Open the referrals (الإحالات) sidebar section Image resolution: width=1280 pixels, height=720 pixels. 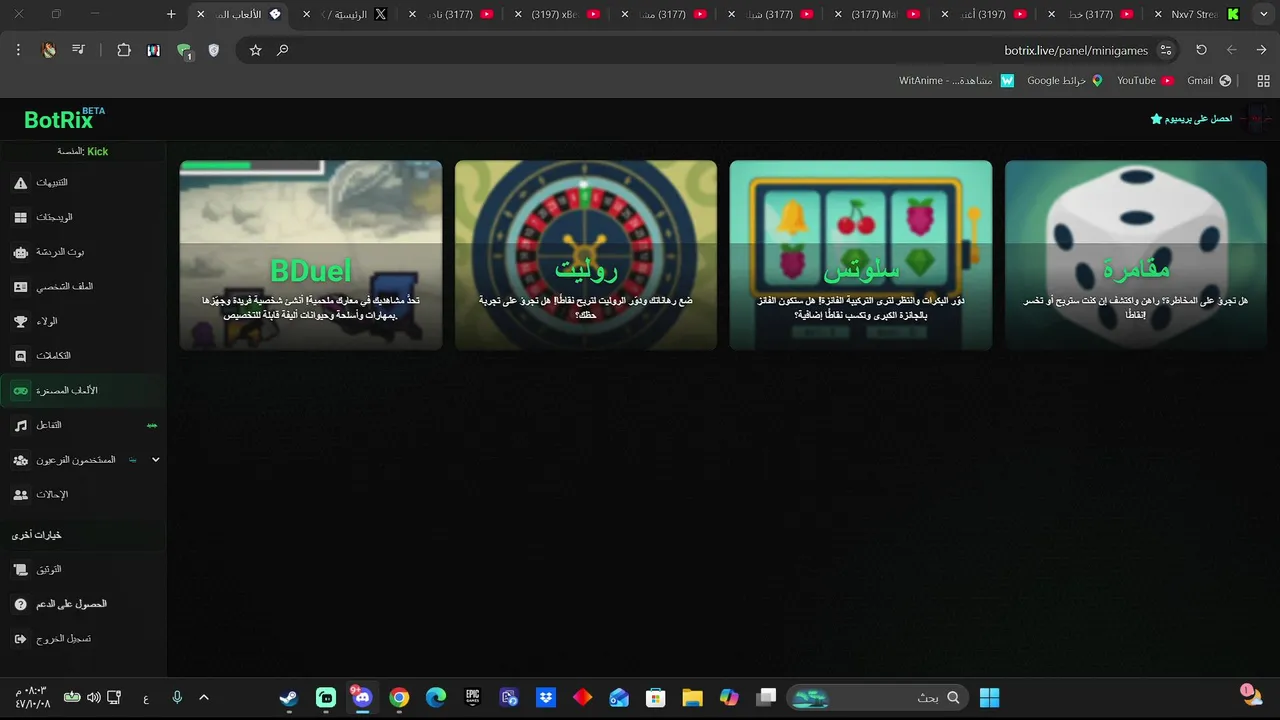coord(83,495)
